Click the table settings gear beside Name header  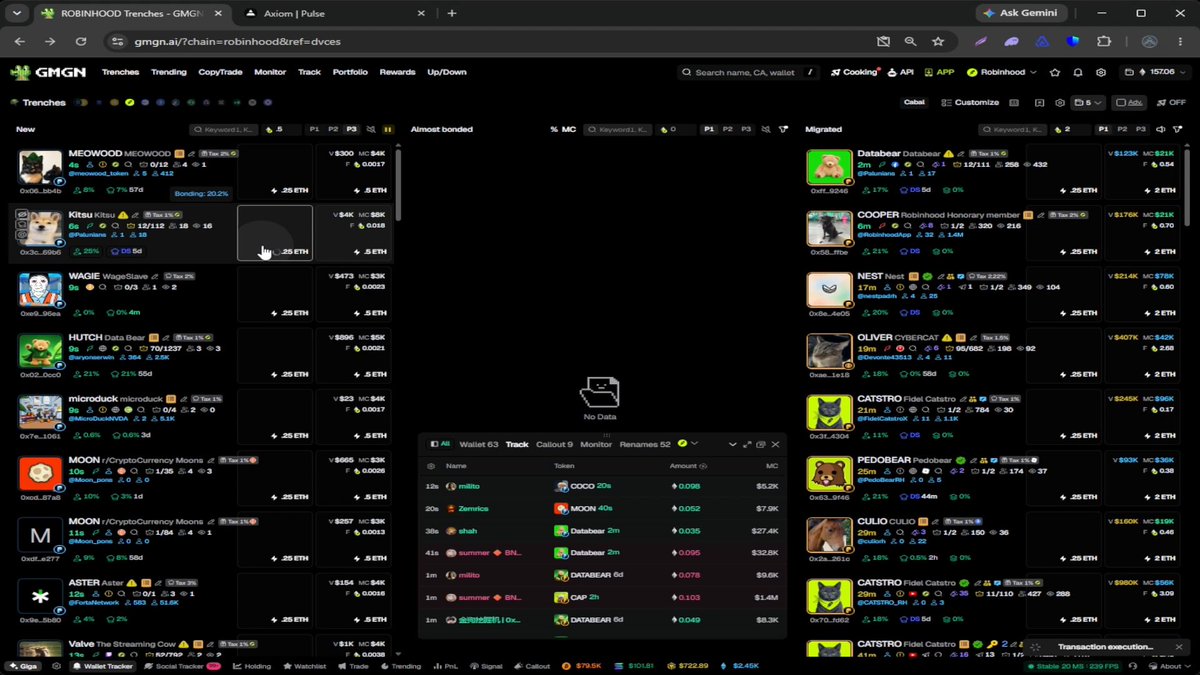click(x=431, y=466)
